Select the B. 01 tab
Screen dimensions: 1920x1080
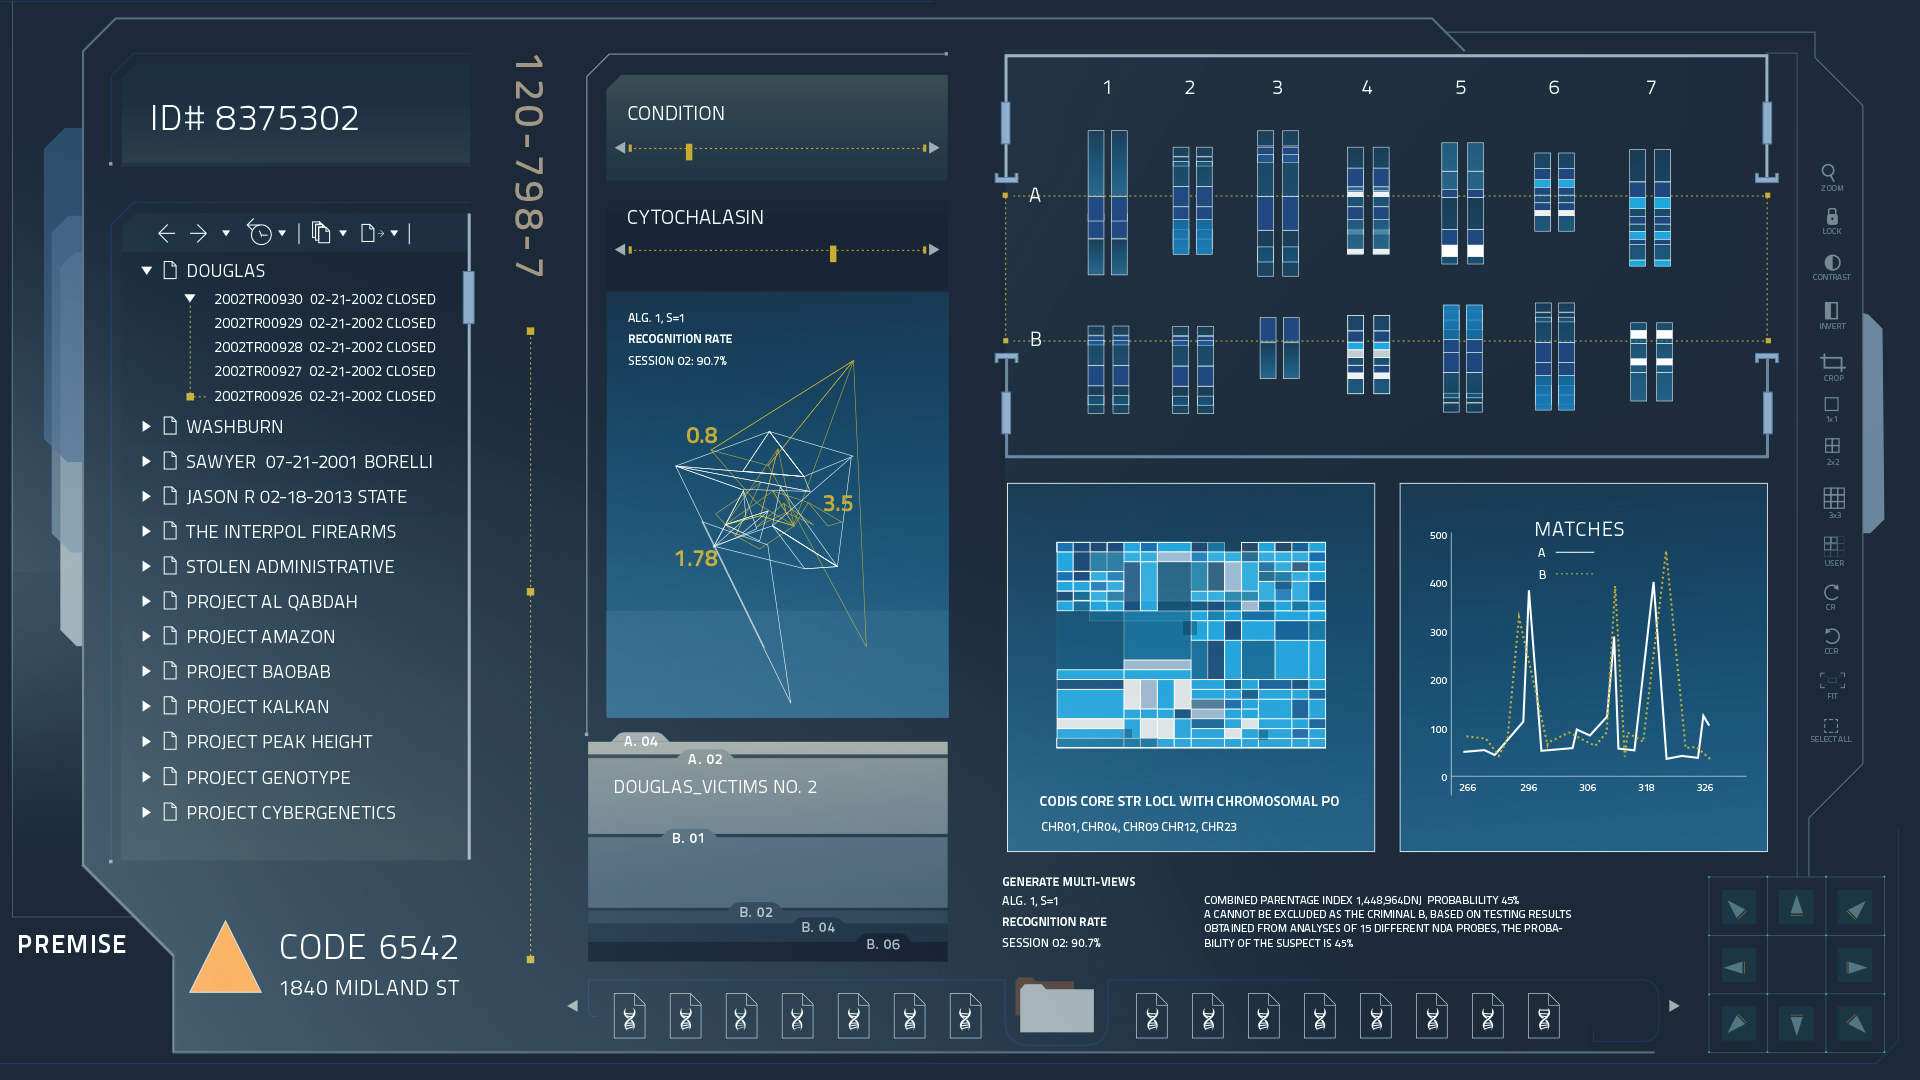(688, 838)
